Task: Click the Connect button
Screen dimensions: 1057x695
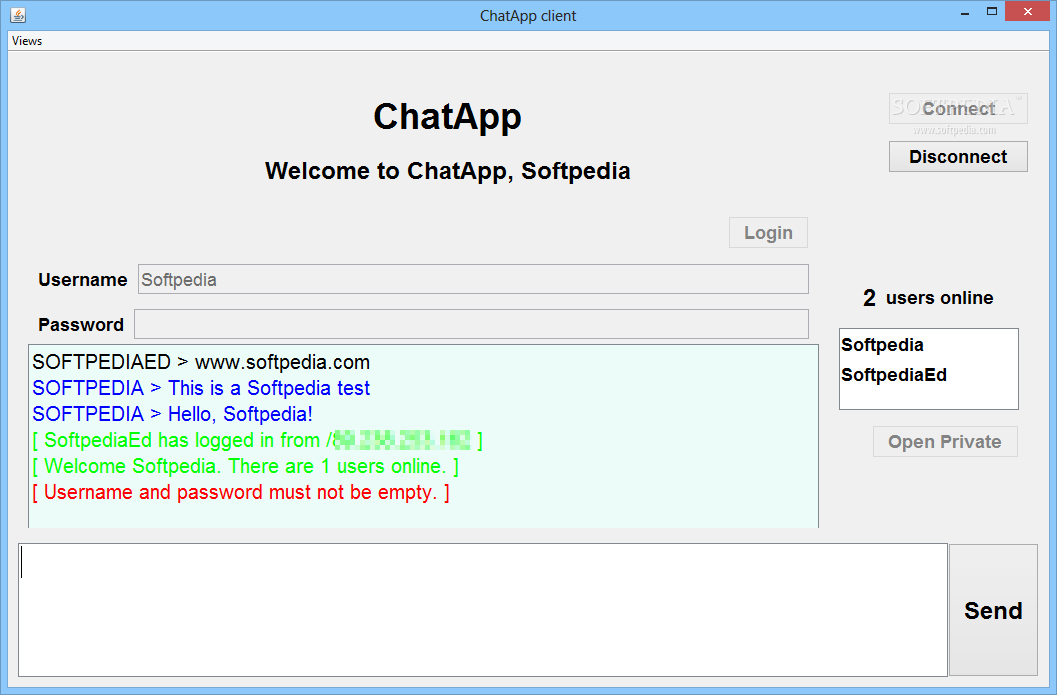Action: coord(958,109)
